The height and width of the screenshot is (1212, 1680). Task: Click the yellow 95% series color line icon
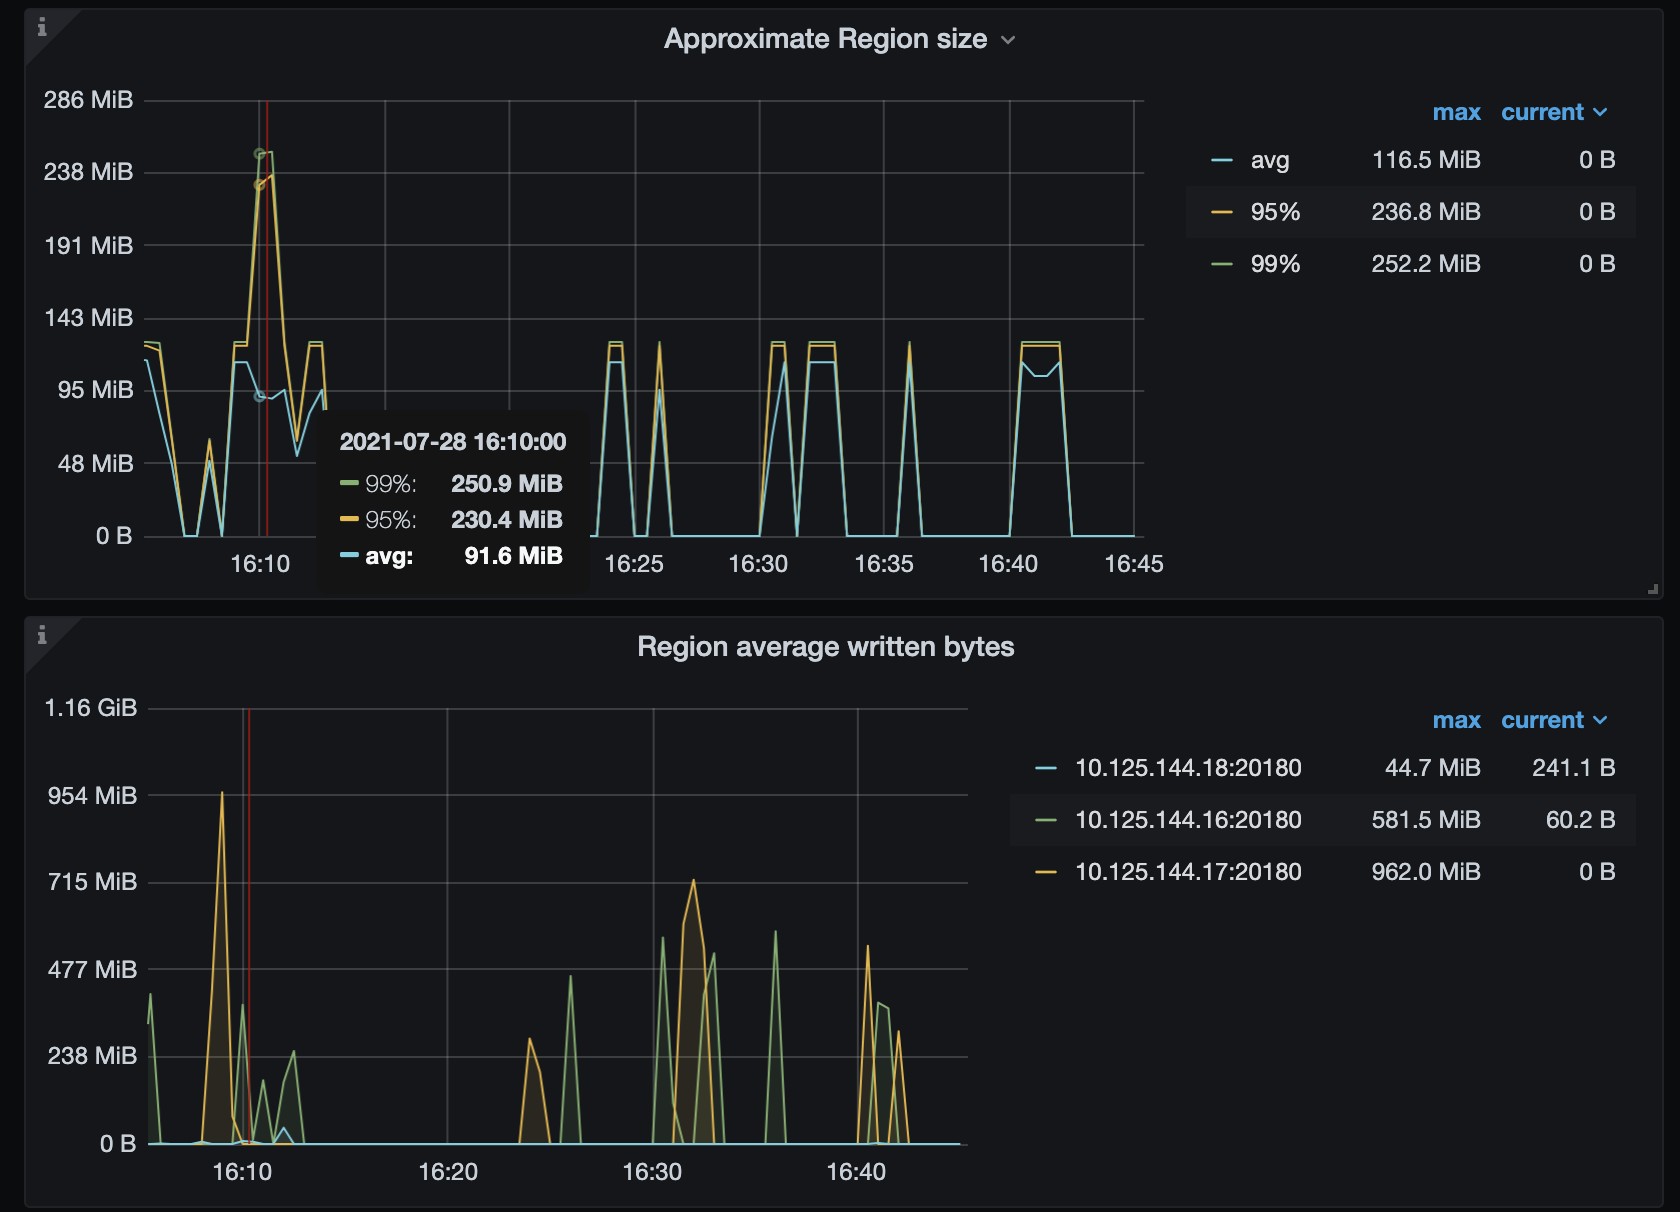pos(1221,212)
